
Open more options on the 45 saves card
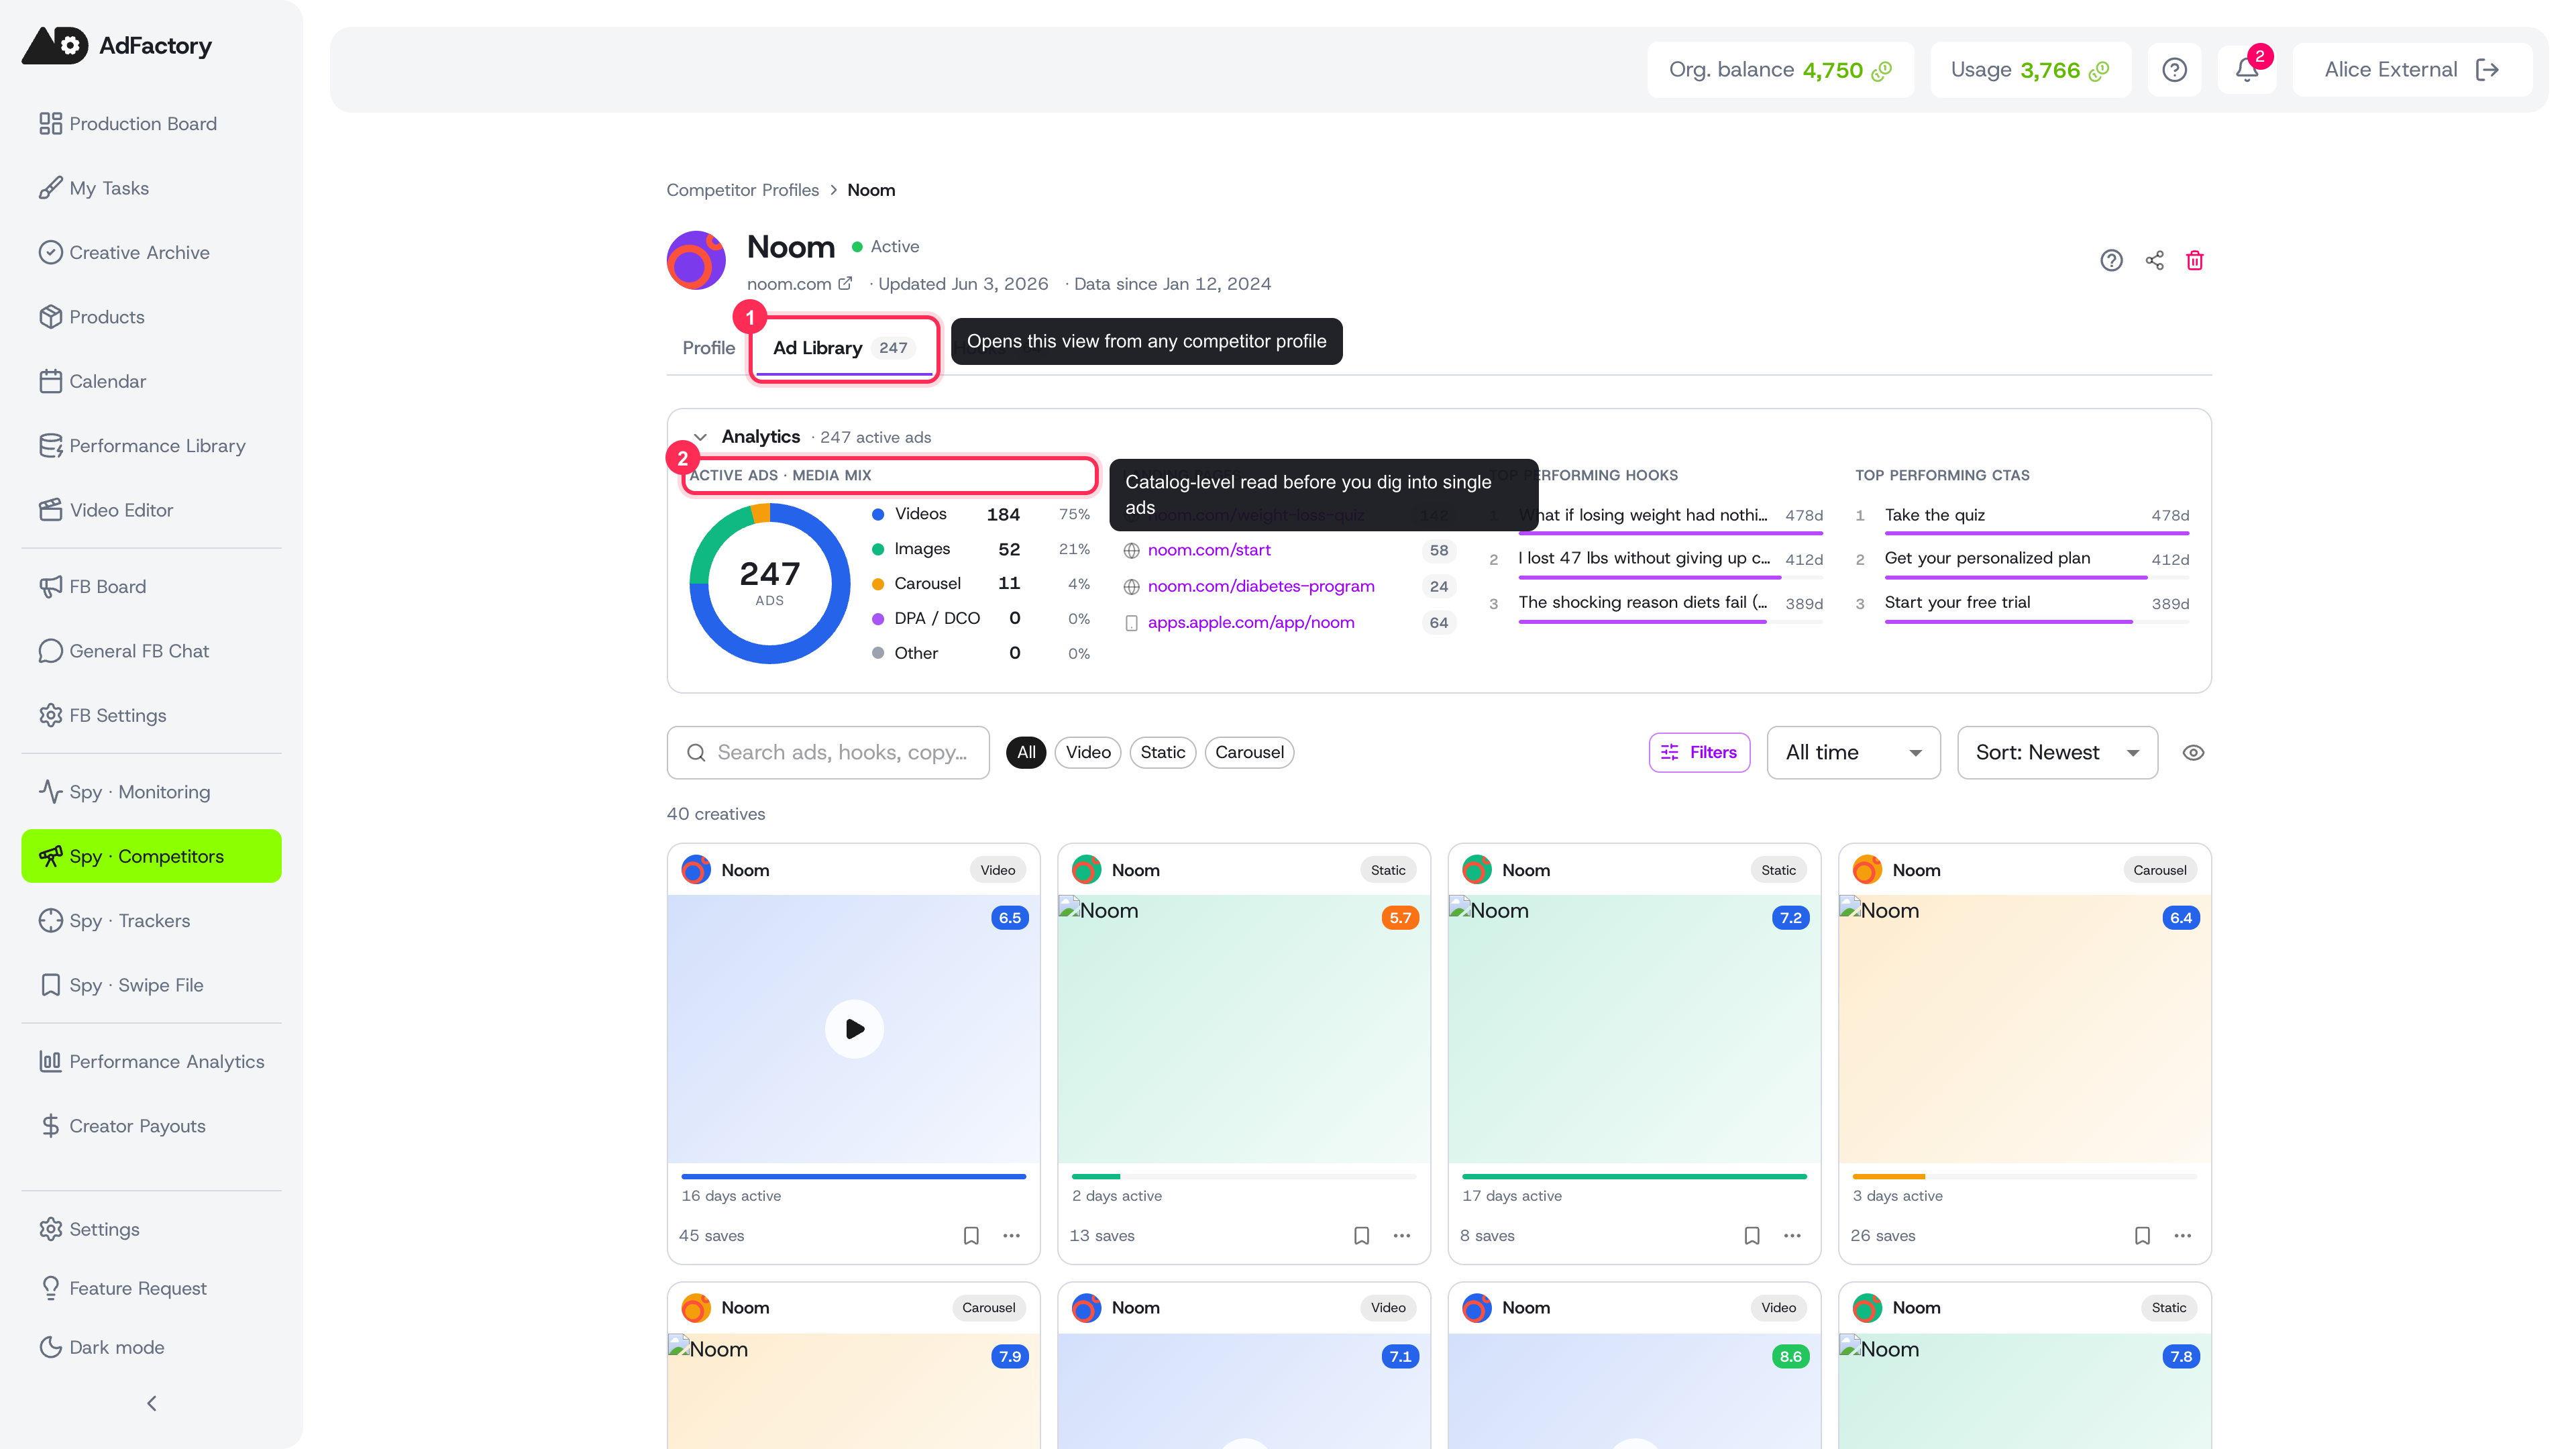1012,1236
